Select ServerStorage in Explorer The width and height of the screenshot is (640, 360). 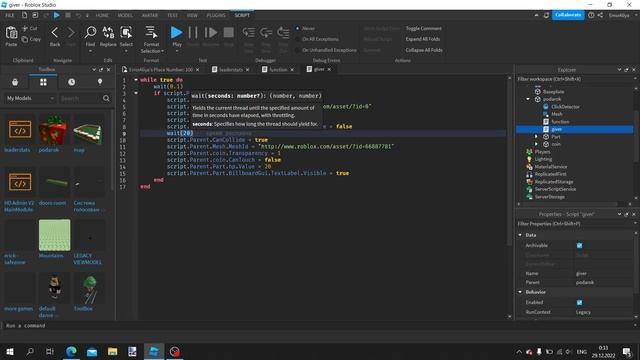tap(550, 197)
